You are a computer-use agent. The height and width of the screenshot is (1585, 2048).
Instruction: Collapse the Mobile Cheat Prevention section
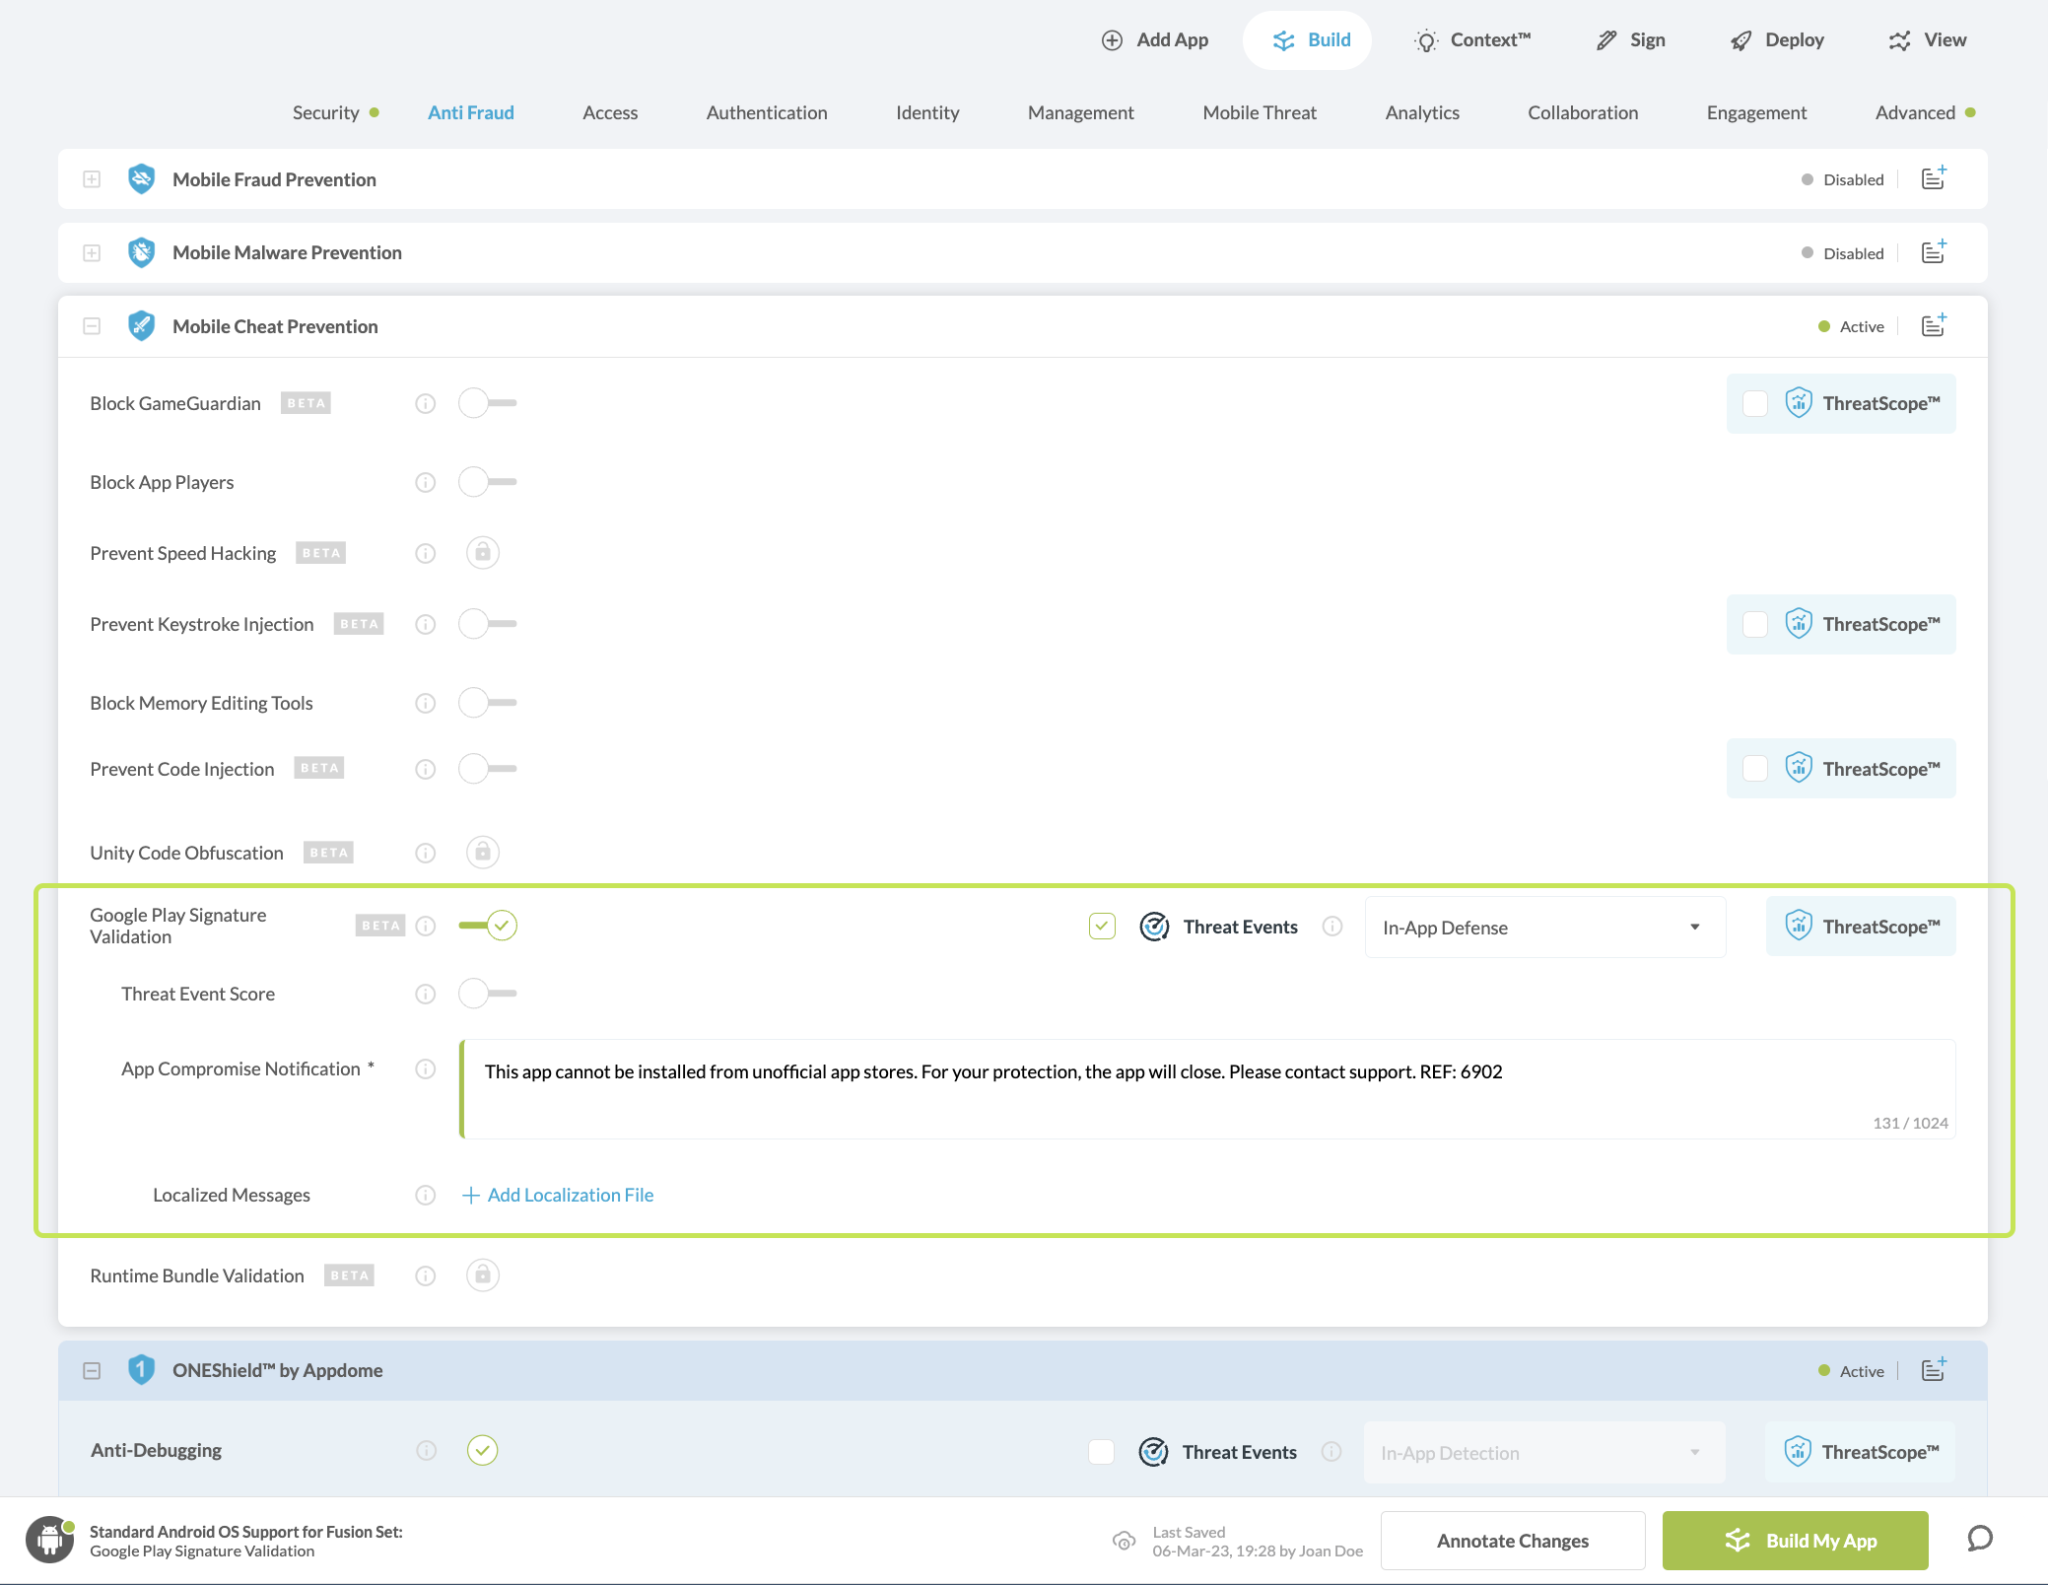point(91,327)
